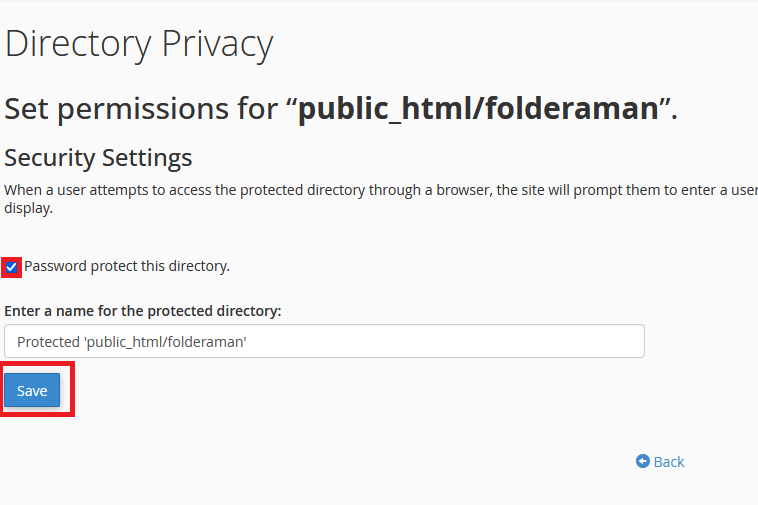
Task: Click into the protected directory name field
Action: coord(324,341)
